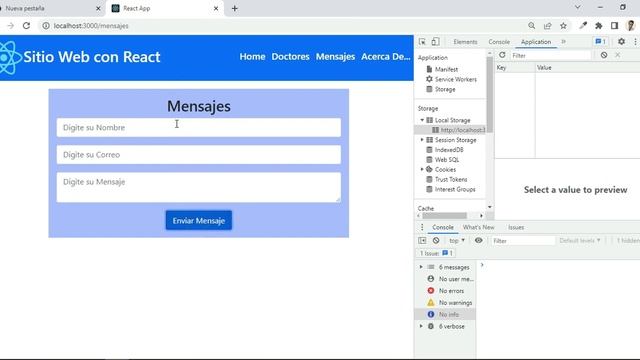Open the Chrome profile avatar

(631, 26)
